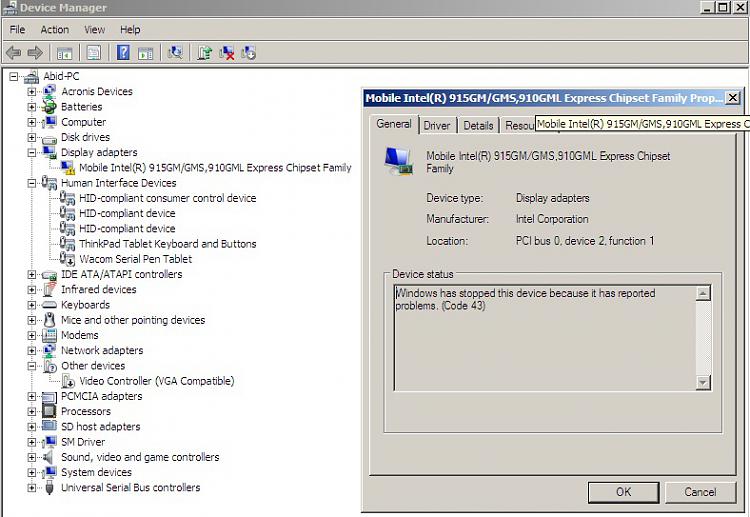The width and height of the screenshot is (750, 517).
Task: Click the Infrared devices category icon
Action: click(x=49, y=289)
